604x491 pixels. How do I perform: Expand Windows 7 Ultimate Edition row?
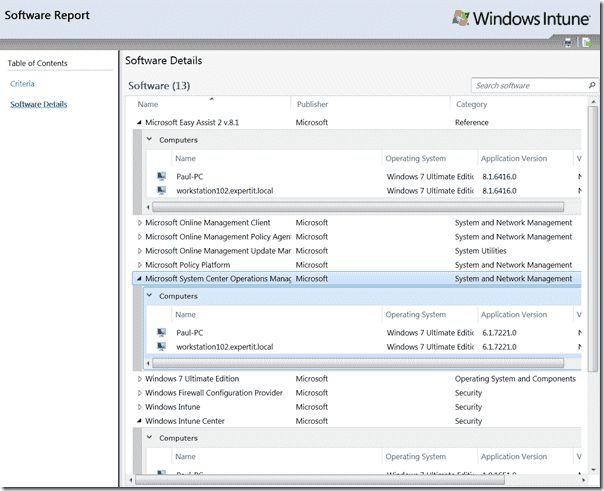click(139, 379)
